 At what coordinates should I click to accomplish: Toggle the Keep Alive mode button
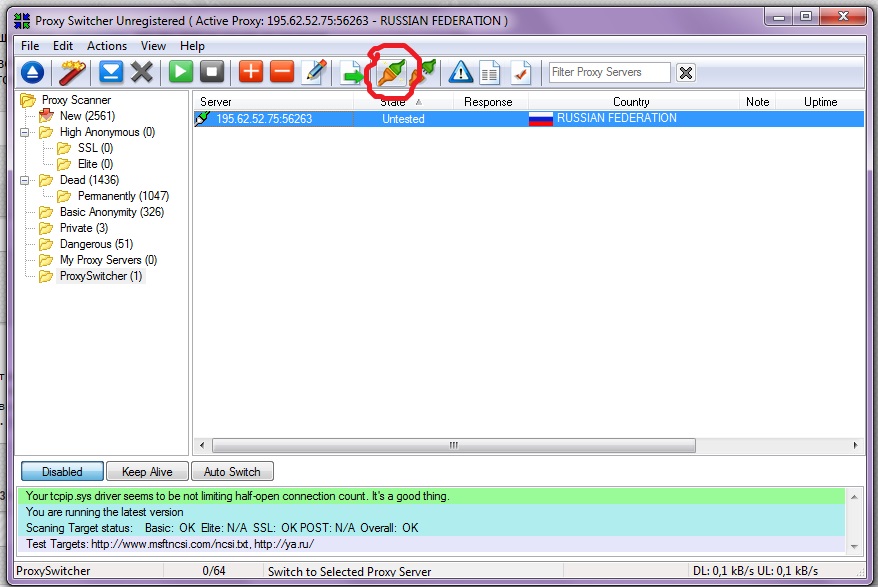[147, 472]
